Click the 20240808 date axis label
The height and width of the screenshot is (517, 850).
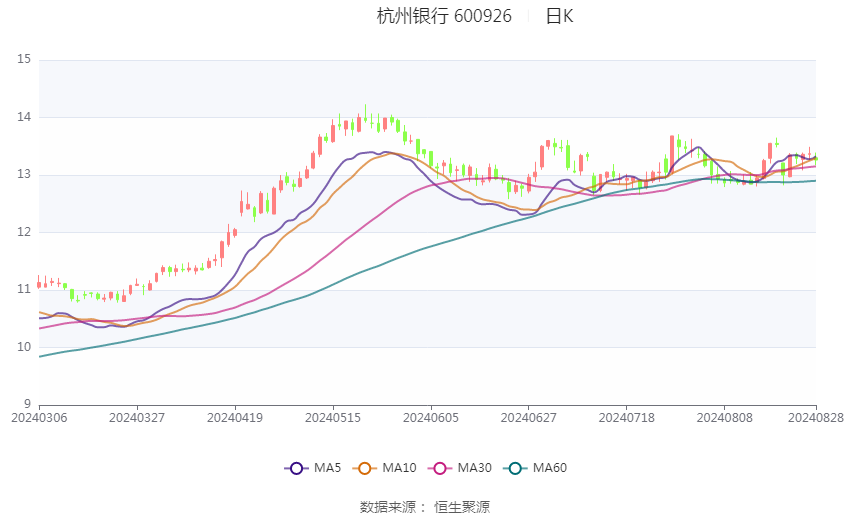click(x=725, y=418)
